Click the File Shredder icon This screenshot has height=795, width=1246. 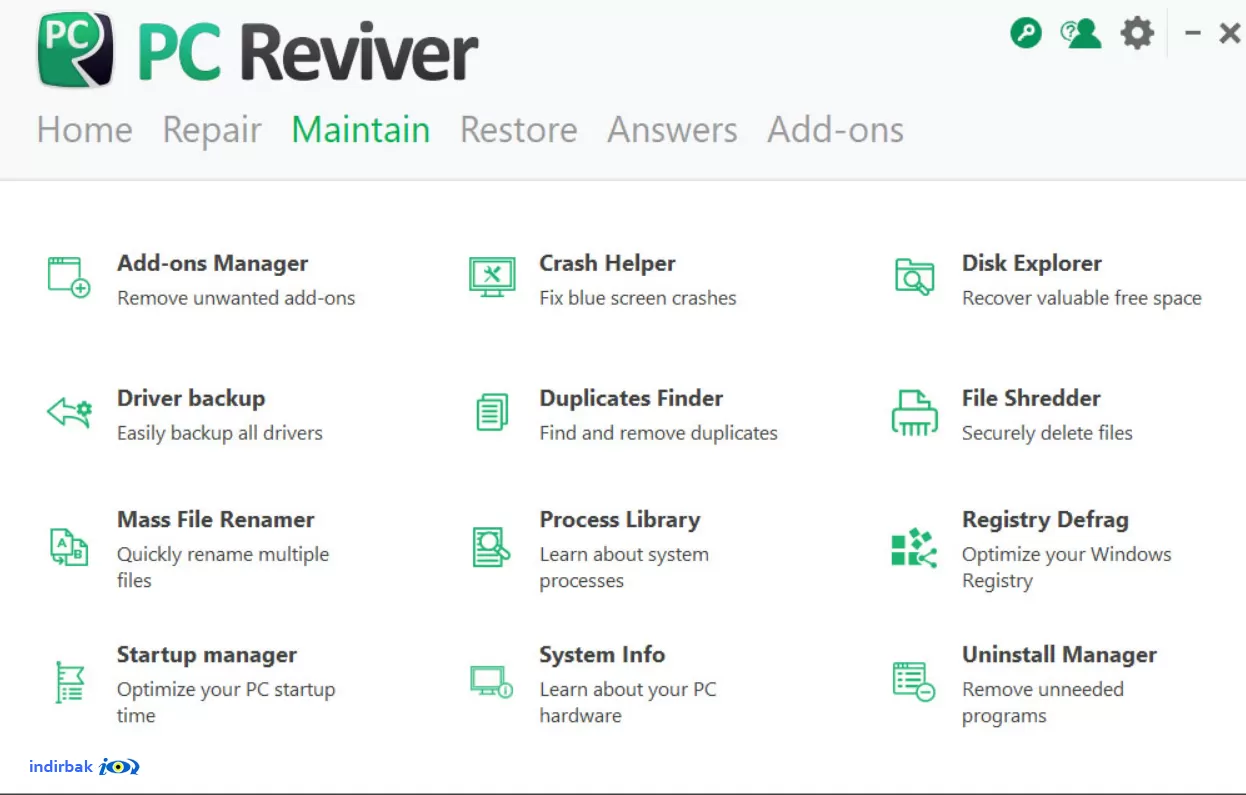click(x=914, y=412)
